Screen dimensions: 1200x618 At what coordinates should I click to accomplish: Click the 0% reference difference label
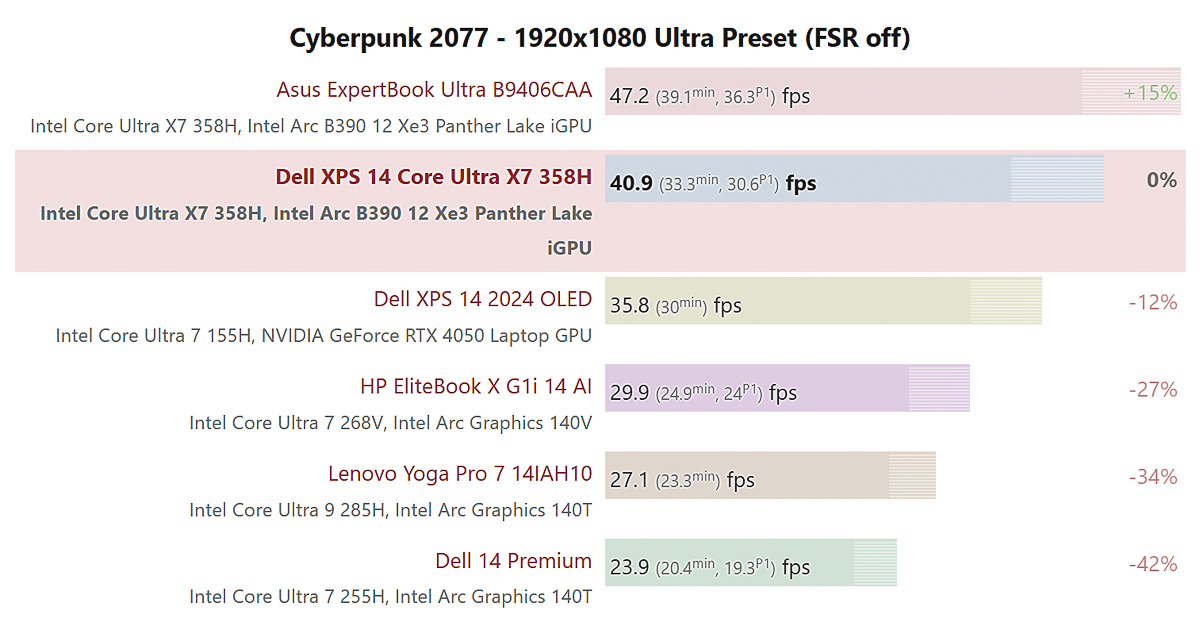pos(1161,180)
